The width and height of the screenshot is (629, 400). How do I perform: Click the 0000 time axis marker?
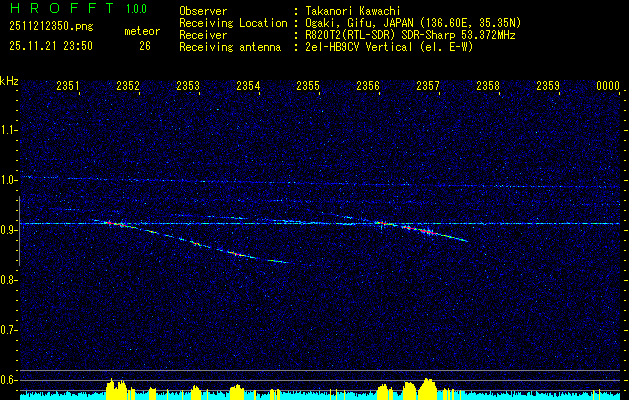608,86
